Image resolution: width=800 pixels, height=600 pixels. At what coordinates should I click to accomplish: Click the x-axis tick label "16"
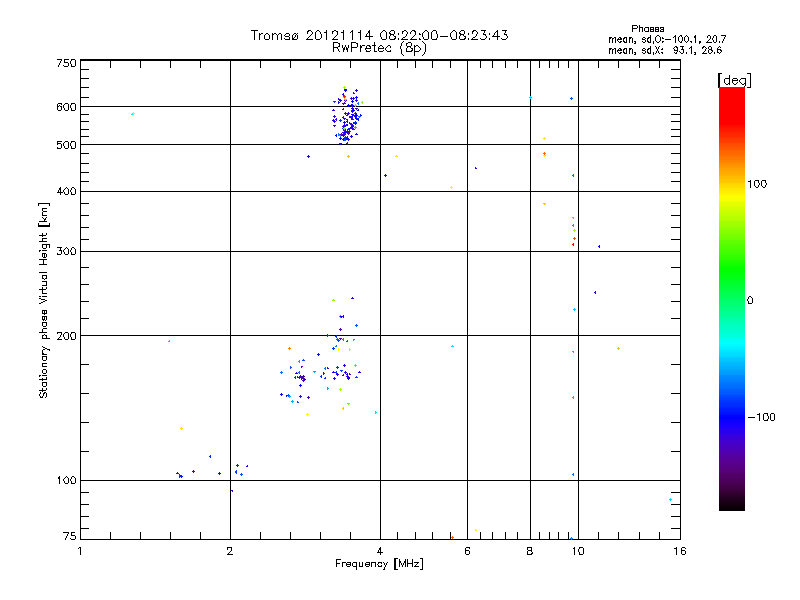tap(680, 551)
